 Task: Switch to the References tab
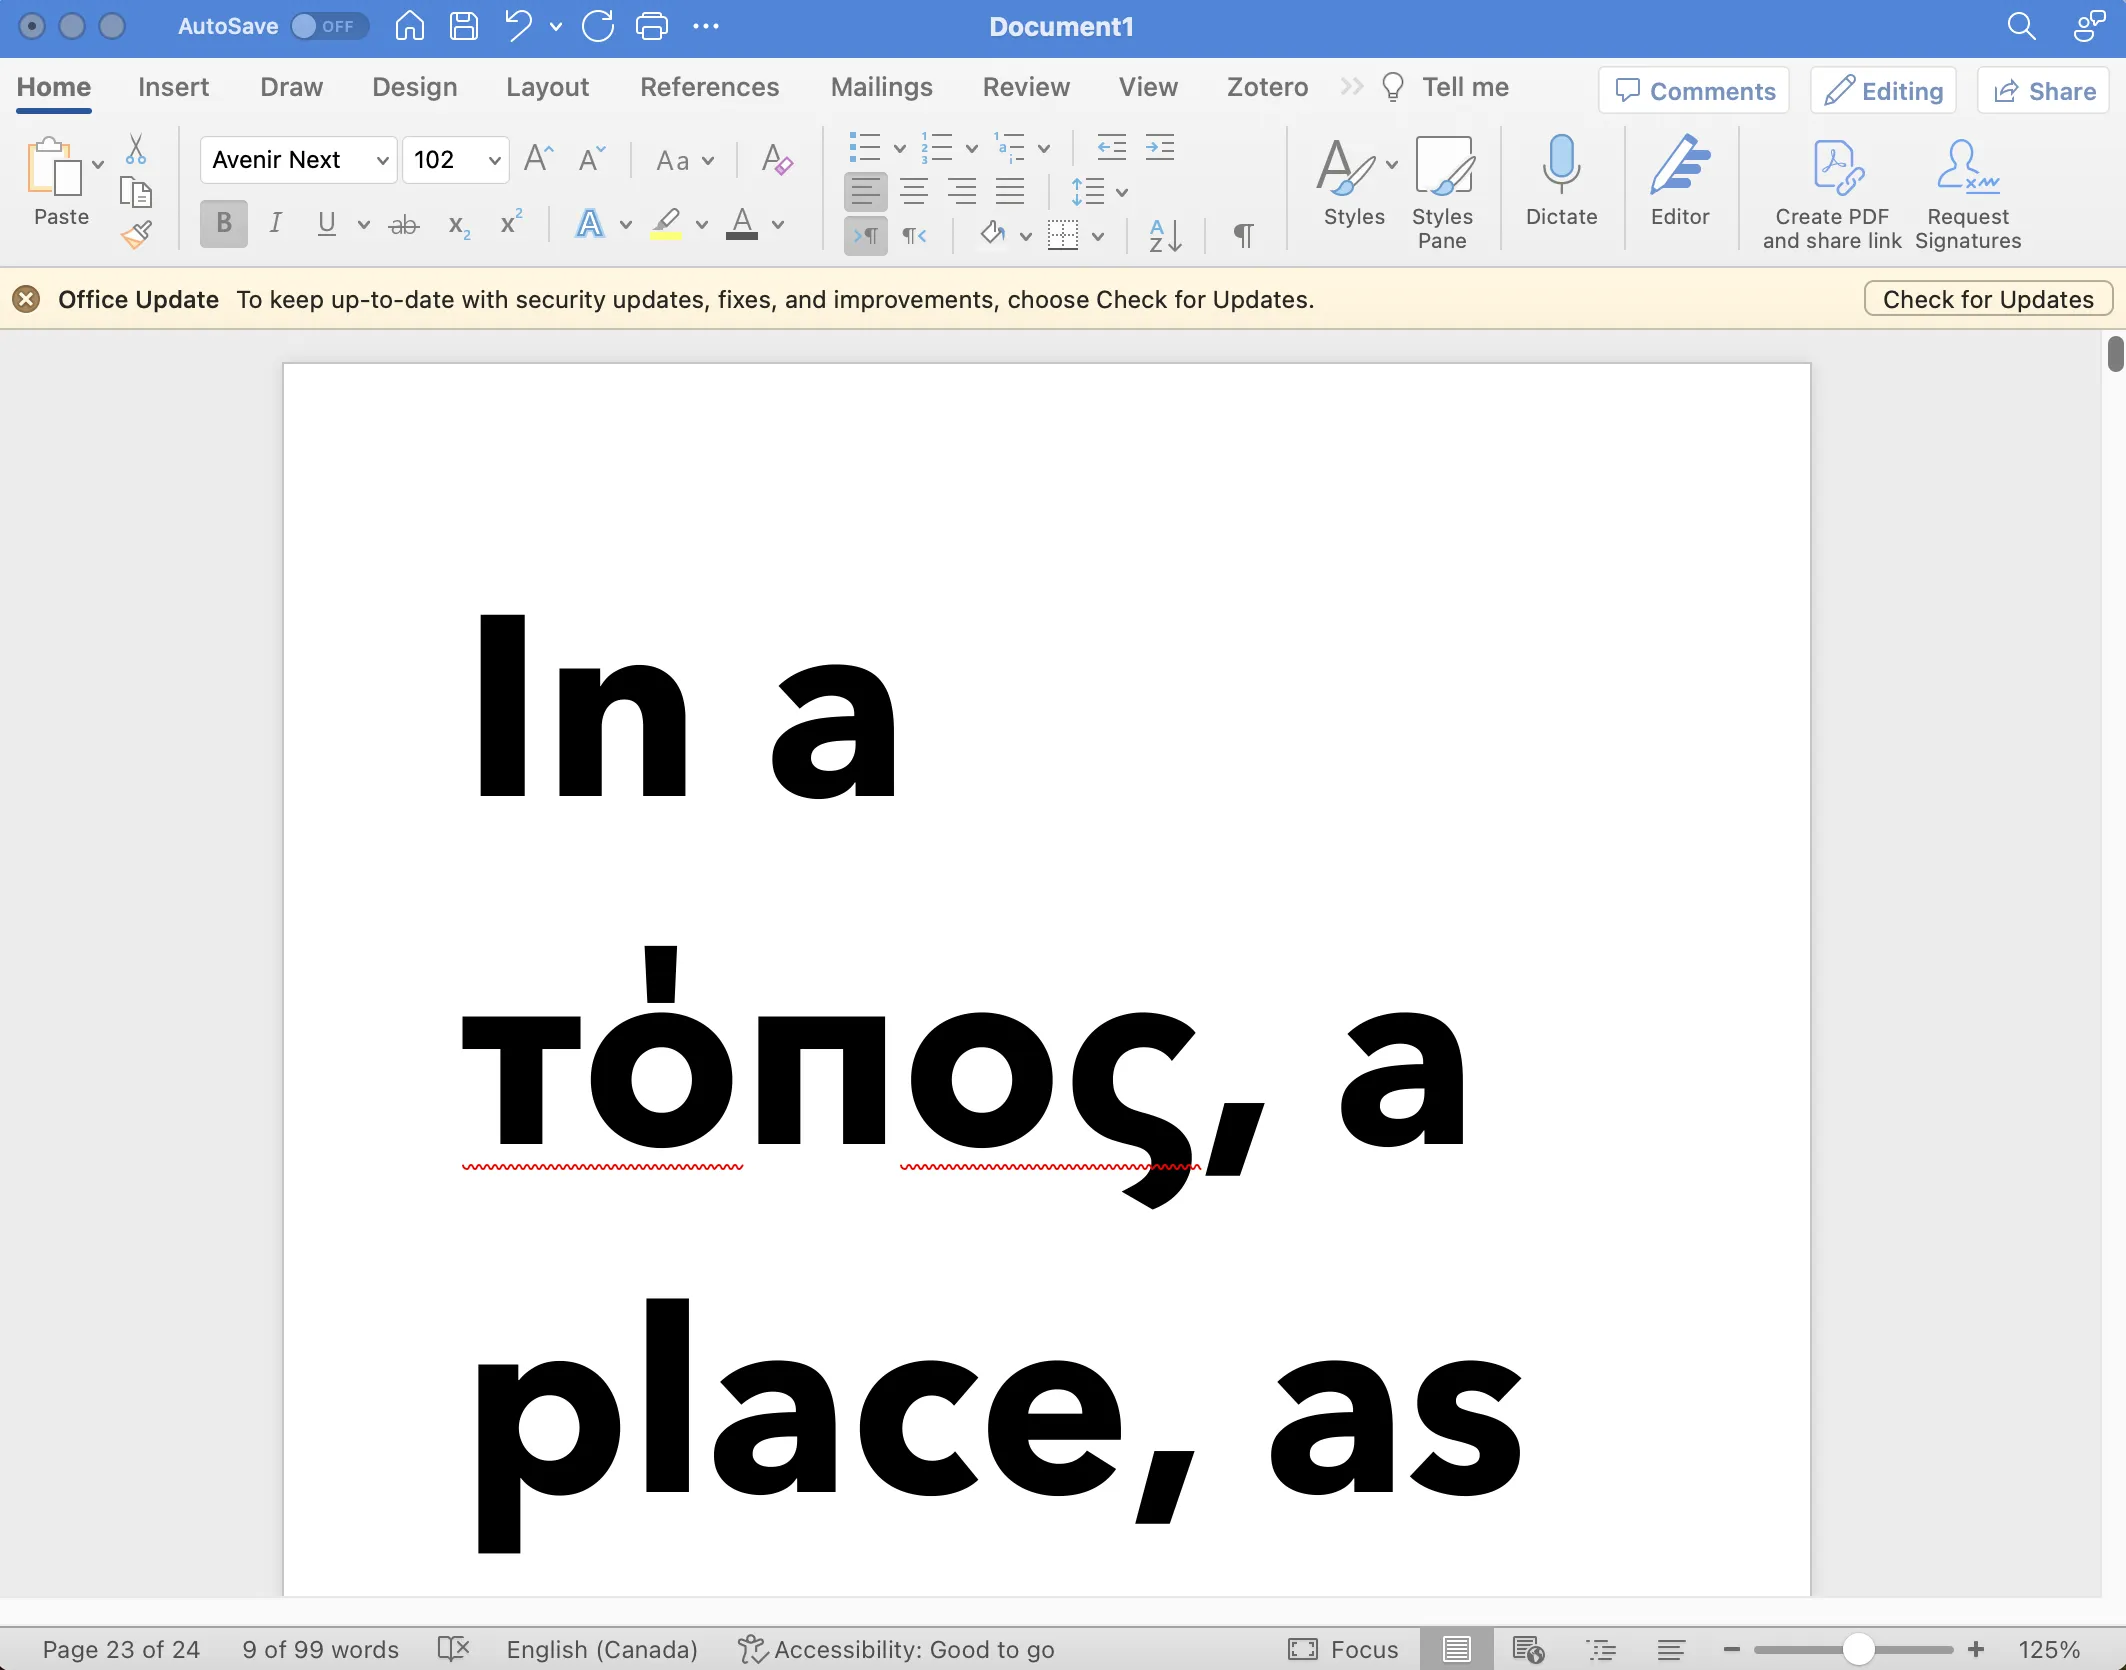(x=709, y=87)
